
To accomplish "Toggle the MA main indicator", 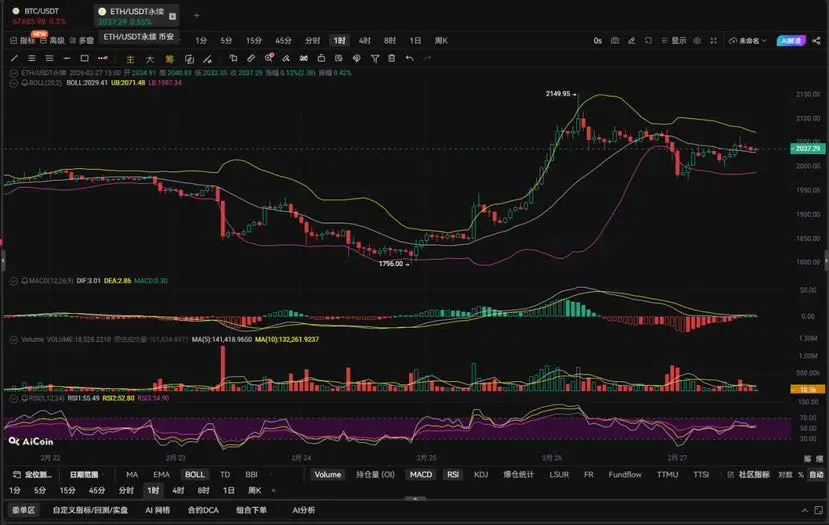I will coord(132,475).
